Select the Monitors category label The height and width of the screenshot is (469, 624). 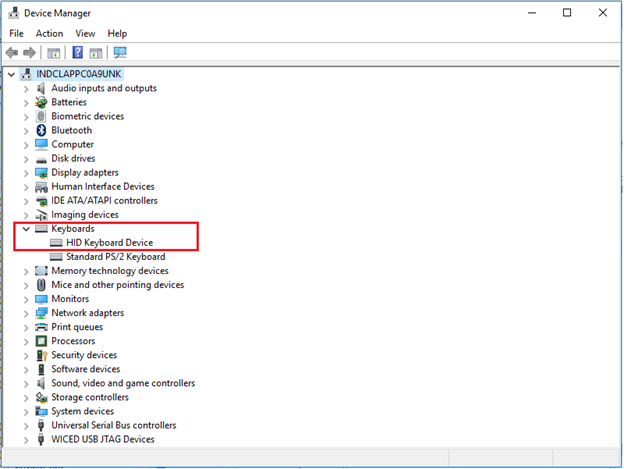[x=70, y=299]
